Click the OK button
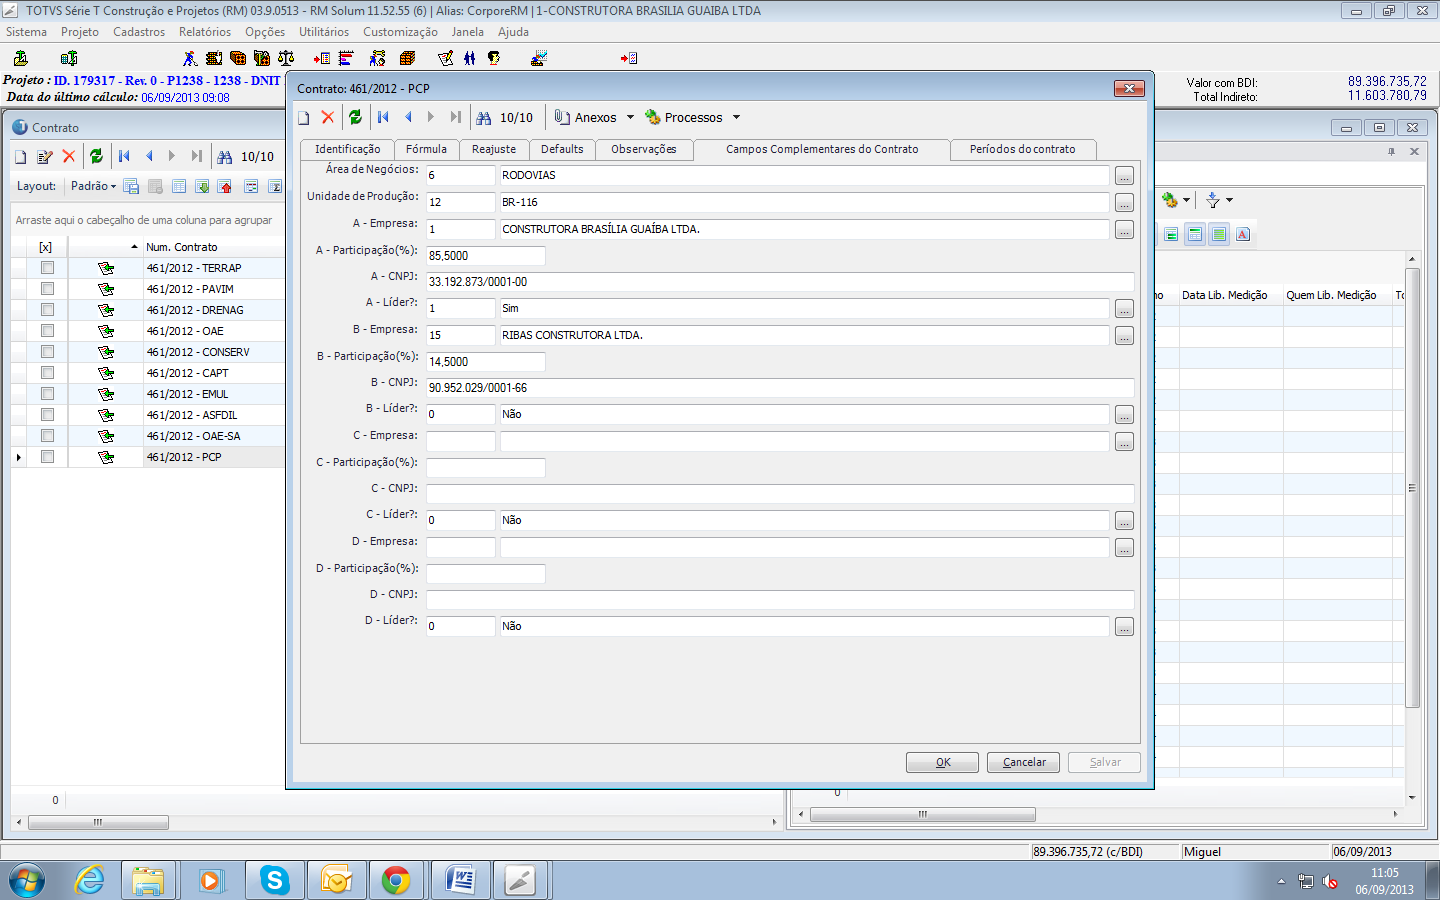This screenshot has height=900, width=1440. [x=943, y=762]
